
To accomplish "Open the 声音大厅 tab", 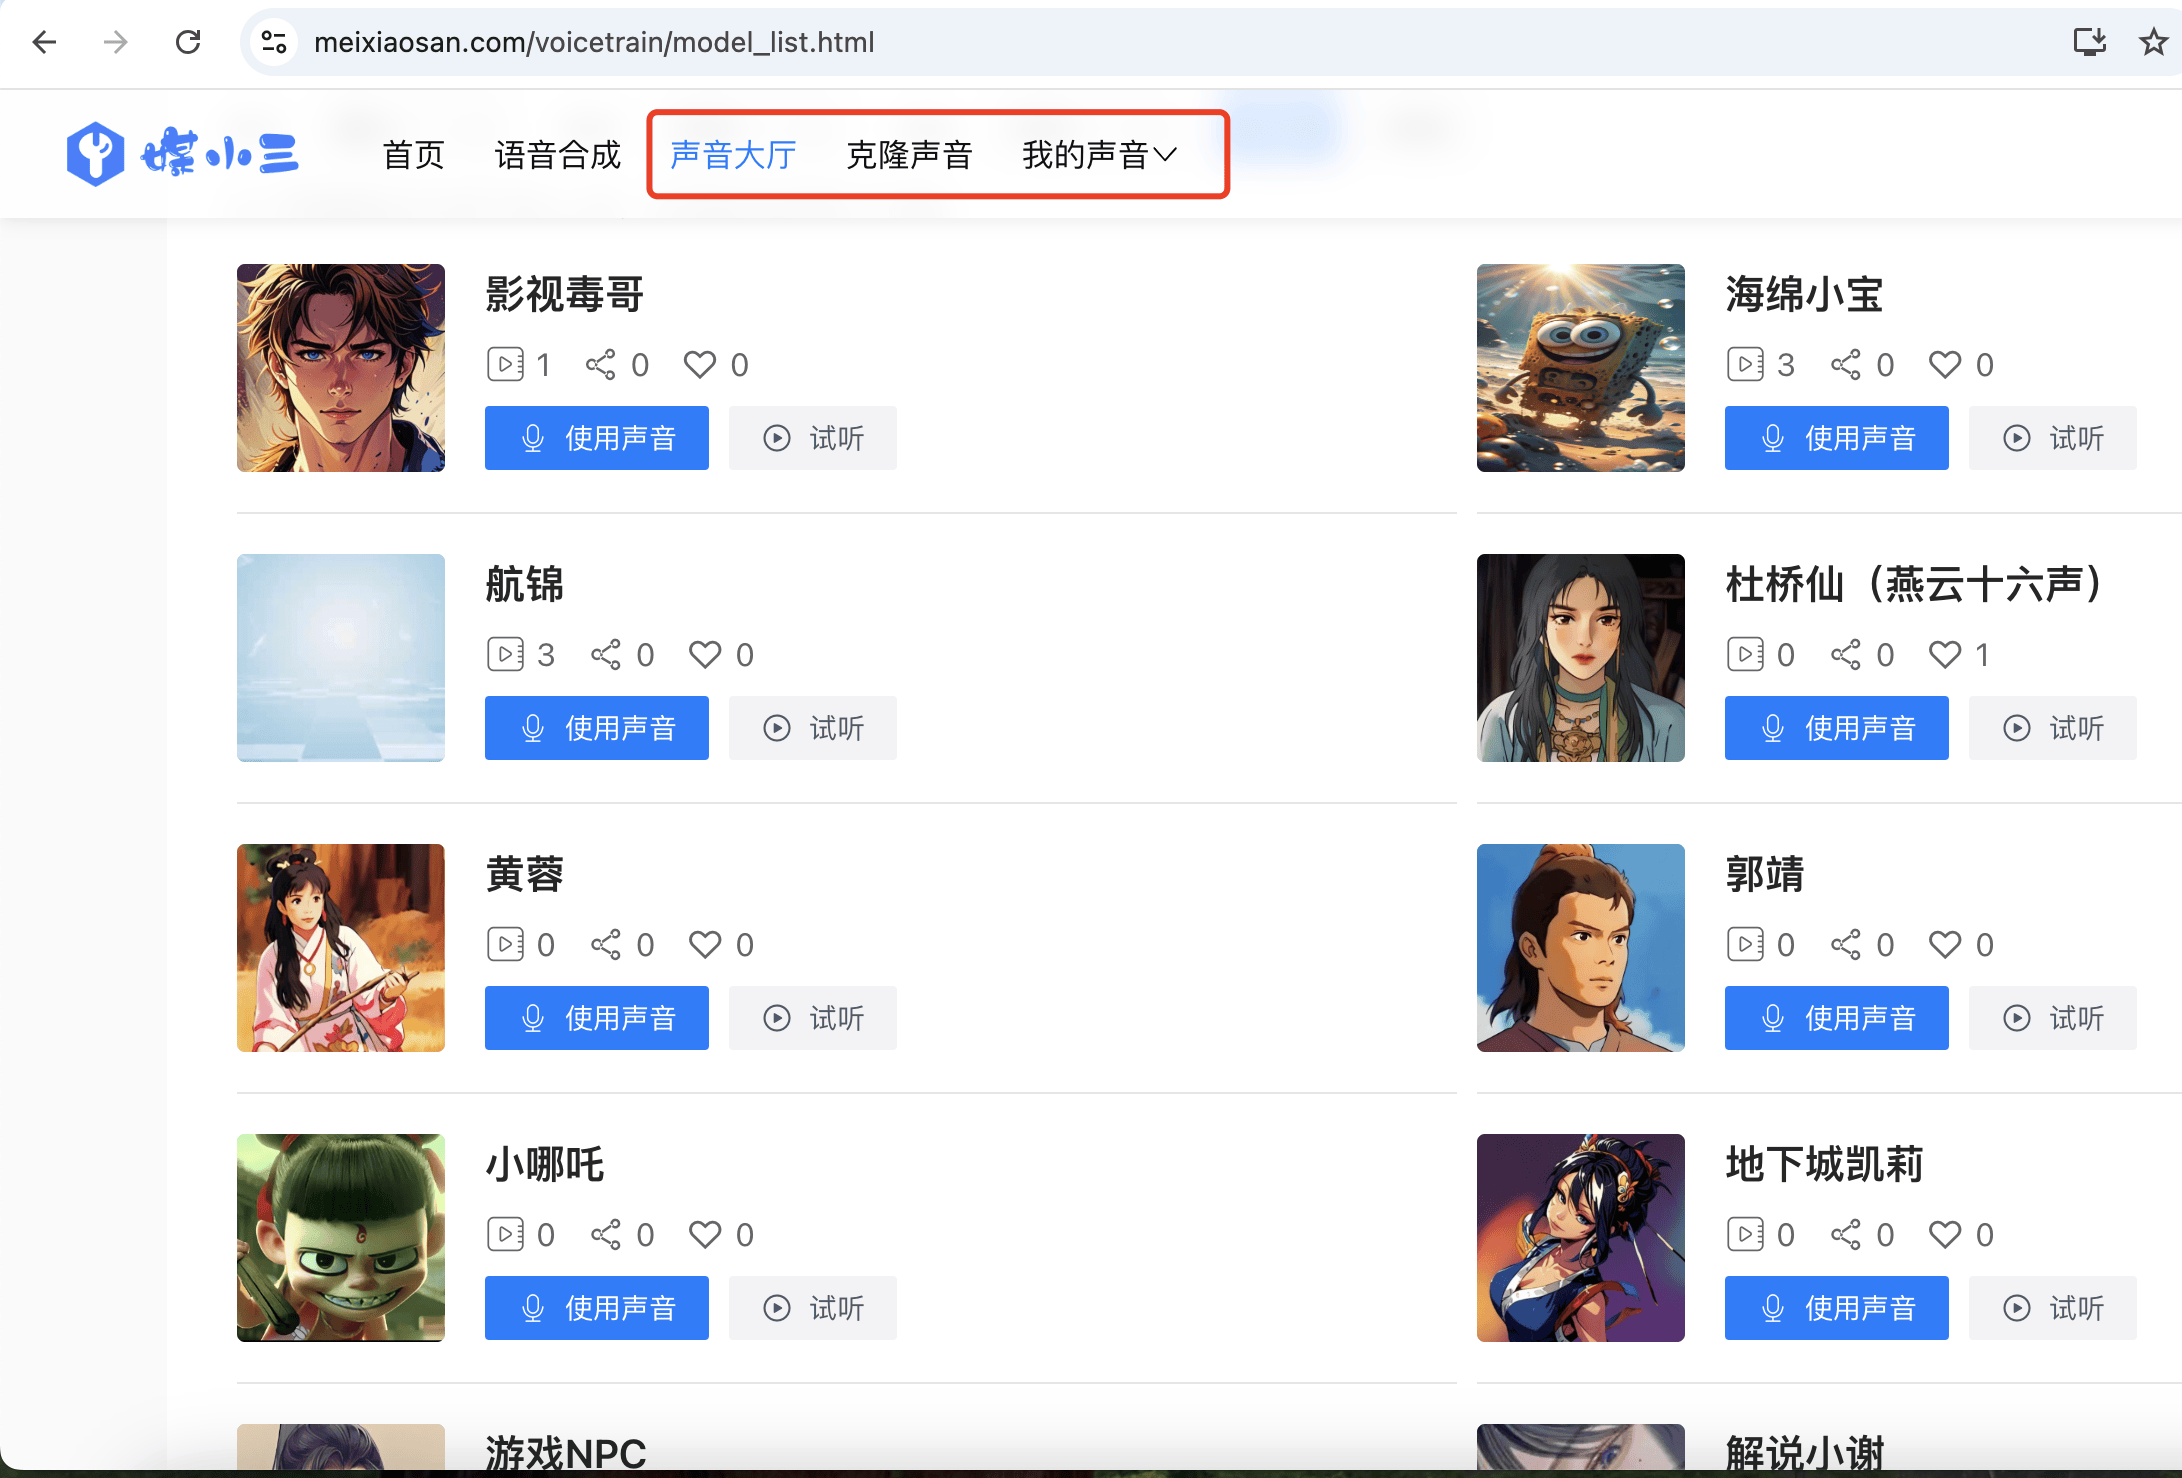I will pyautogui.click(x=733, y=155).
